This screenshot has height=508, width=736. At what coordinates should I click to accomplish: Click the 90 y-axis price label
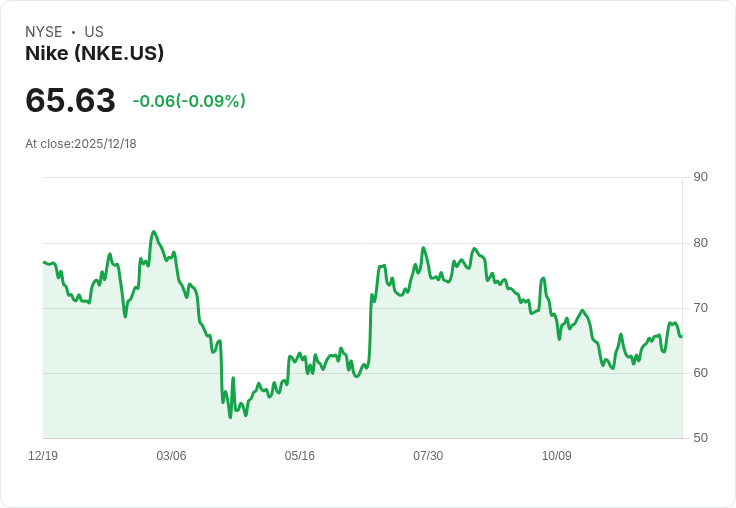(x=701, y=177)
